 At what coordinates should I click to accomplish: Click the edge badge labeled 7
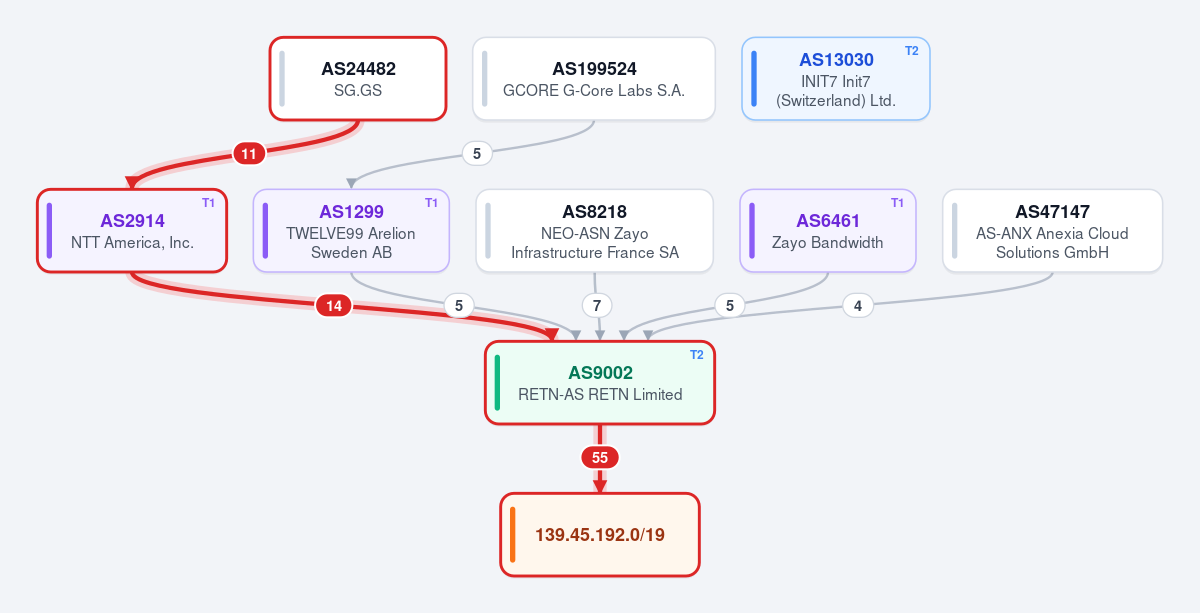(x=597, y=305)
